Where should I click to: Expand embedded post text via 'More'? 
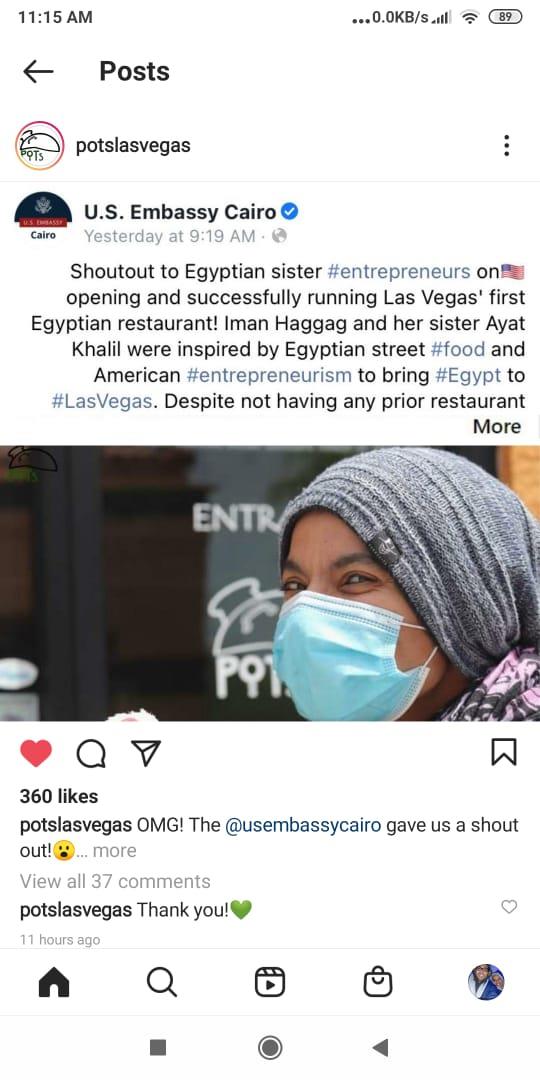pyautogui.click(x=497, y=426)
